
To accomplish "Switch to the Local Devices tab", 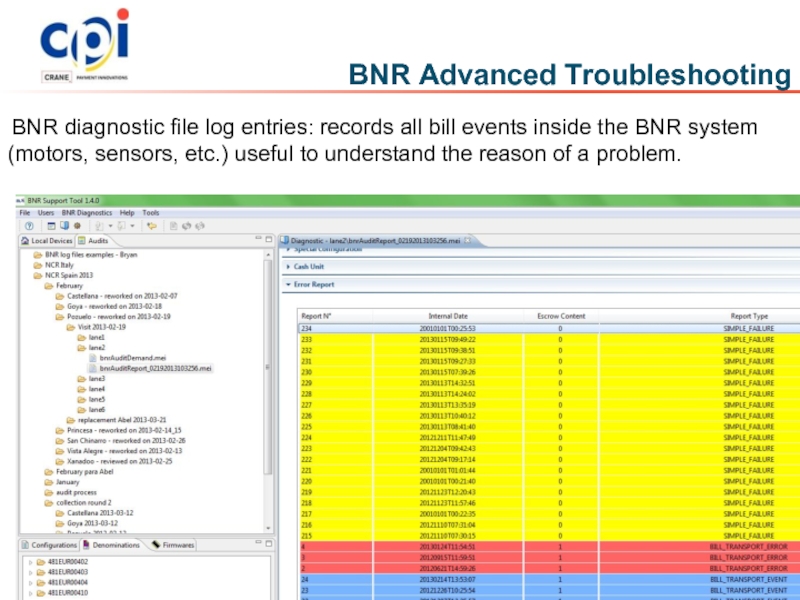I will click(x=47, y=241).
